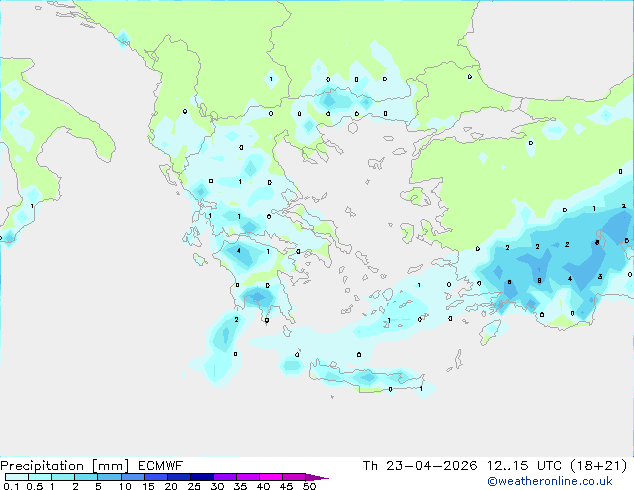Viewport: 634px width, 490px height.
Task: Click the arrow tip beyond 50 mm
Action: click(317, 477)
